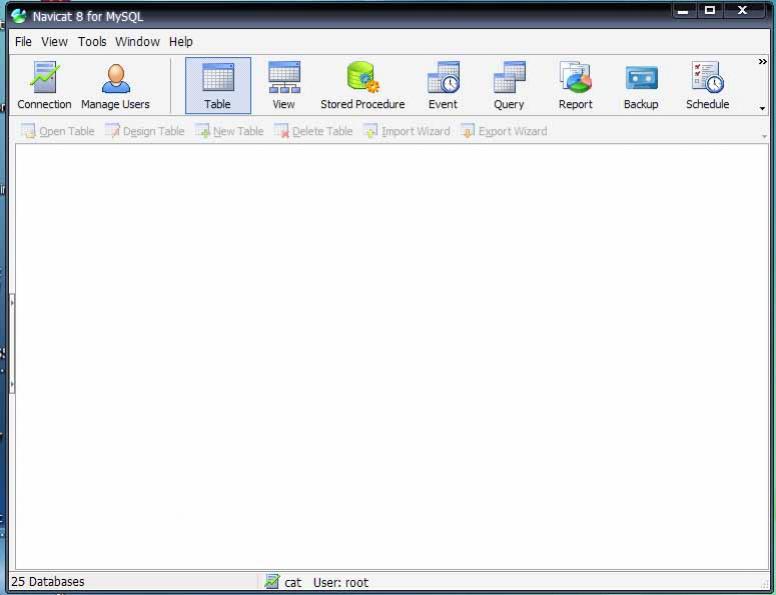Open the table toolbar options dropdown arrow
Image resolution: width=776 pixels, height=595 pixels.
(764, 136)
